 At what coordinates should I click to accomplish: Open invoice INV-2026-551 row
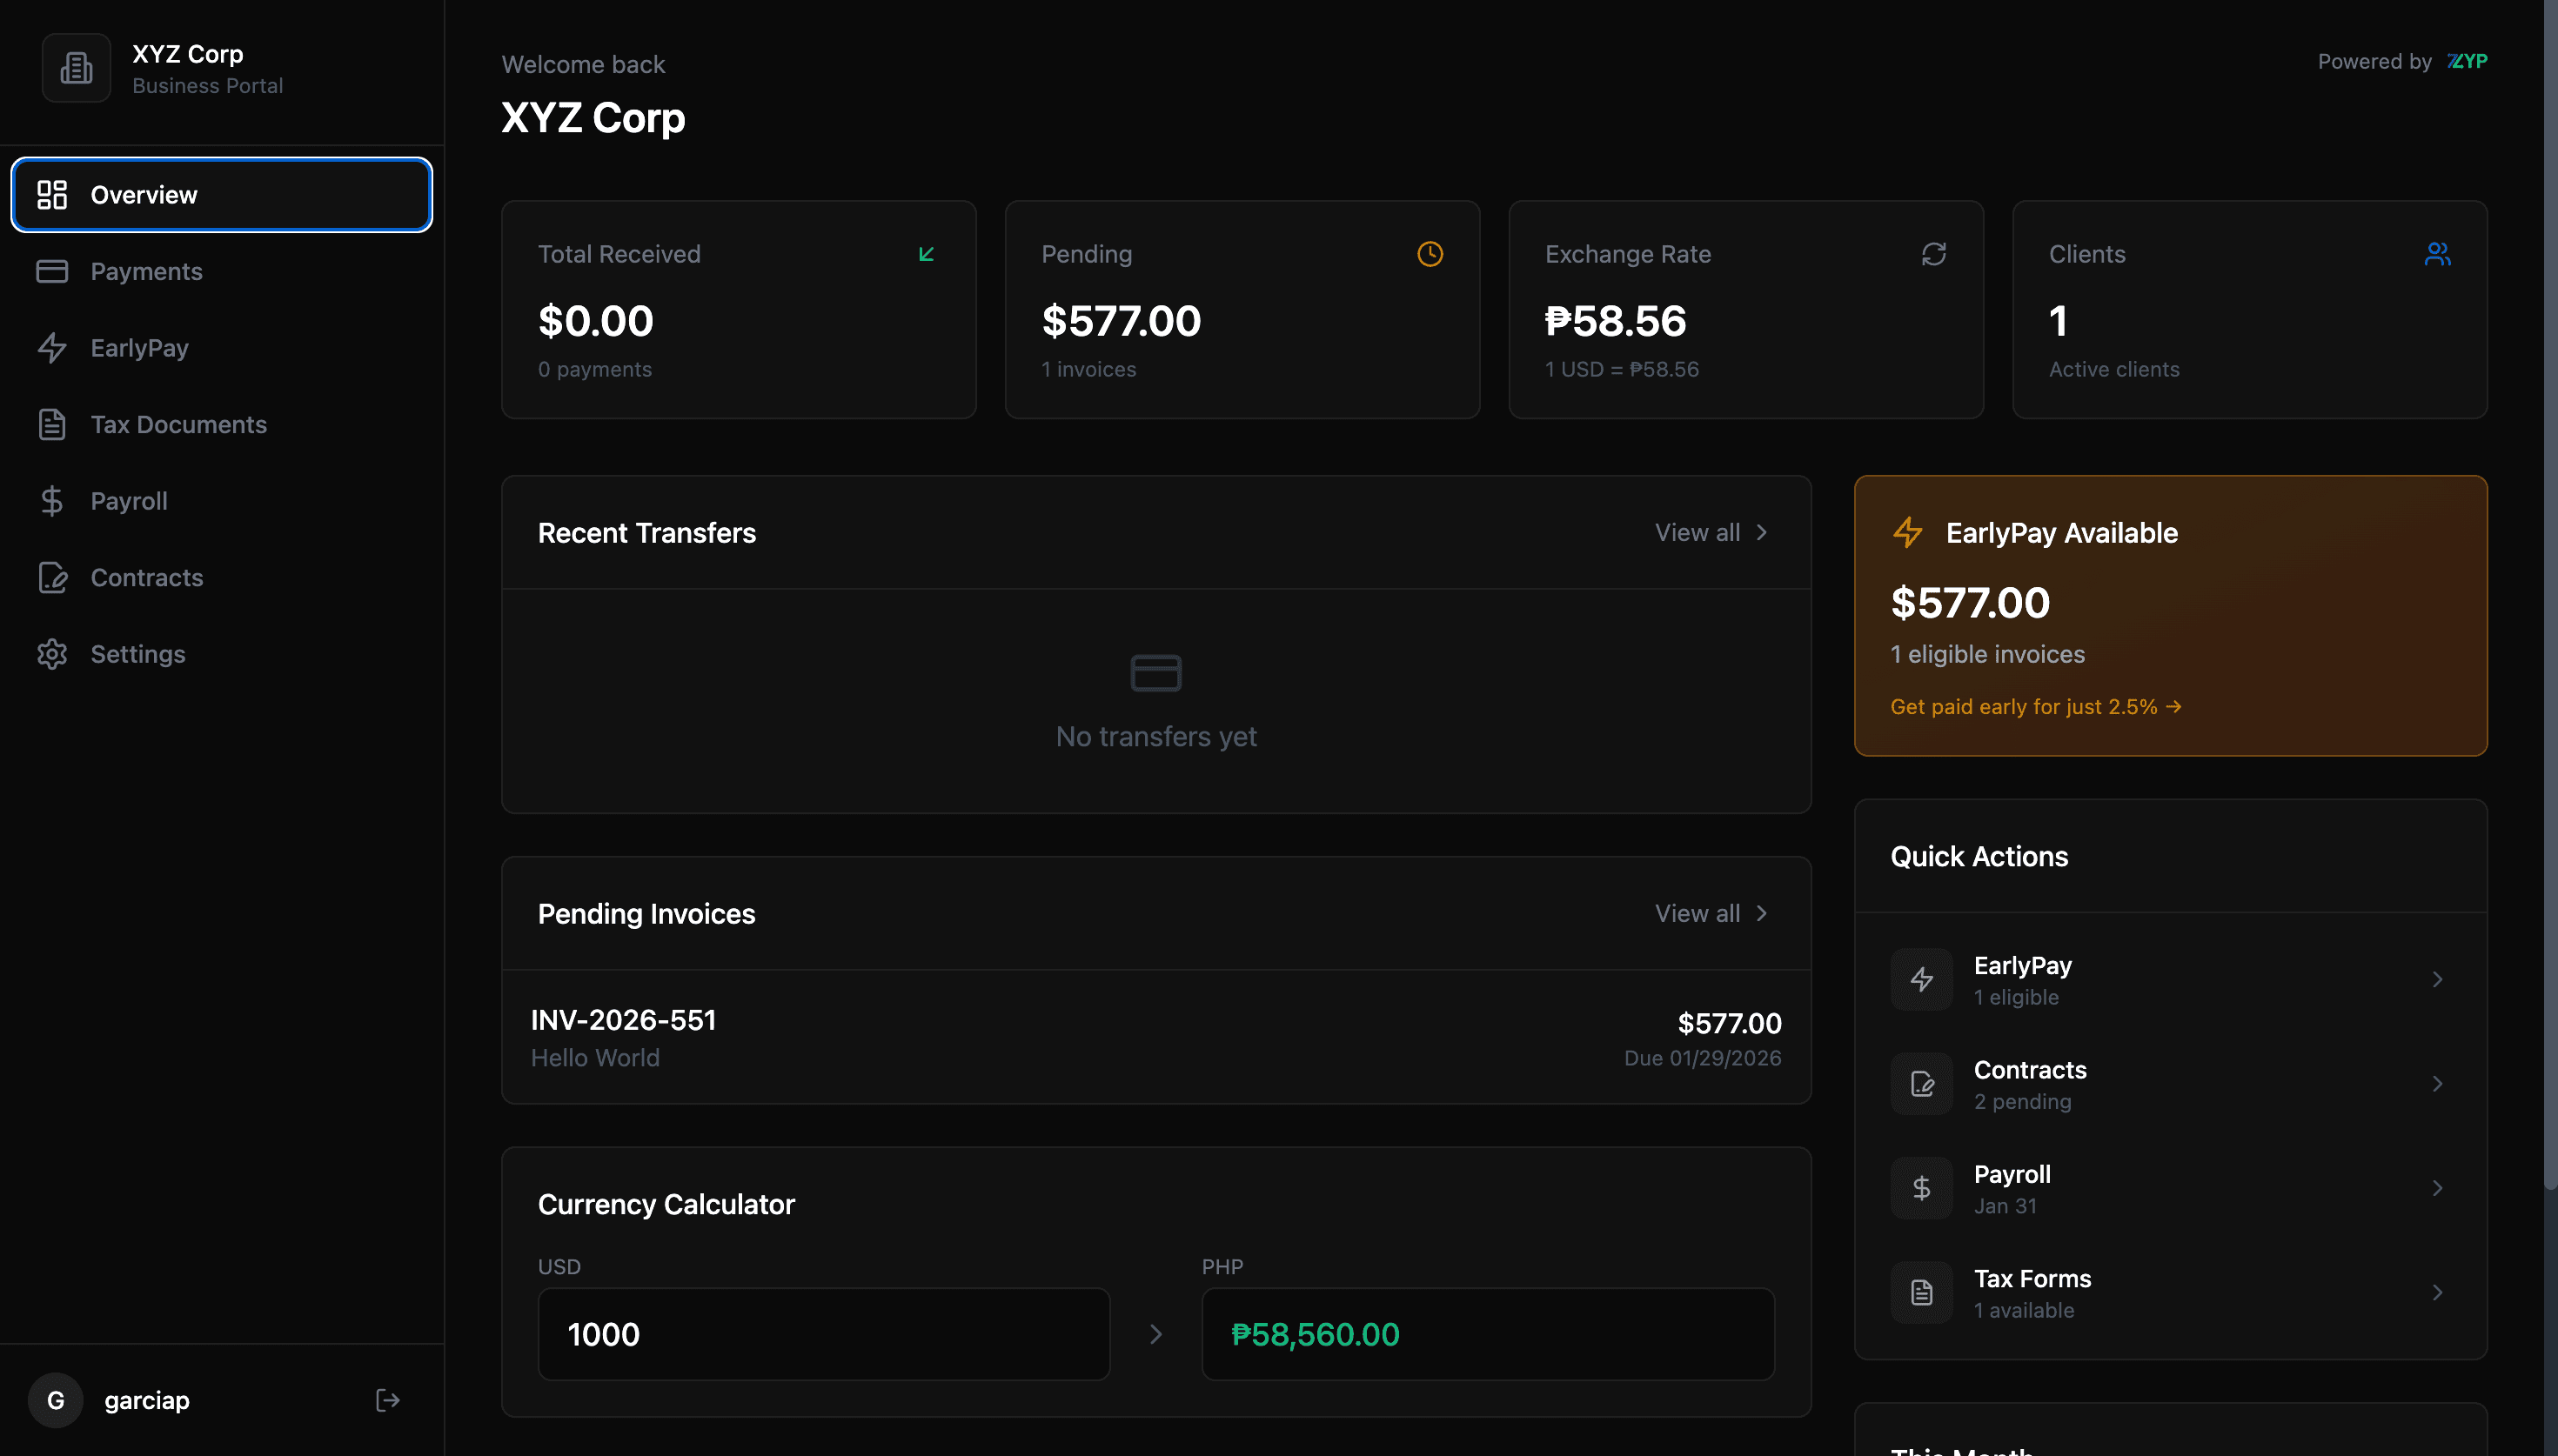pos(1155,1038)
